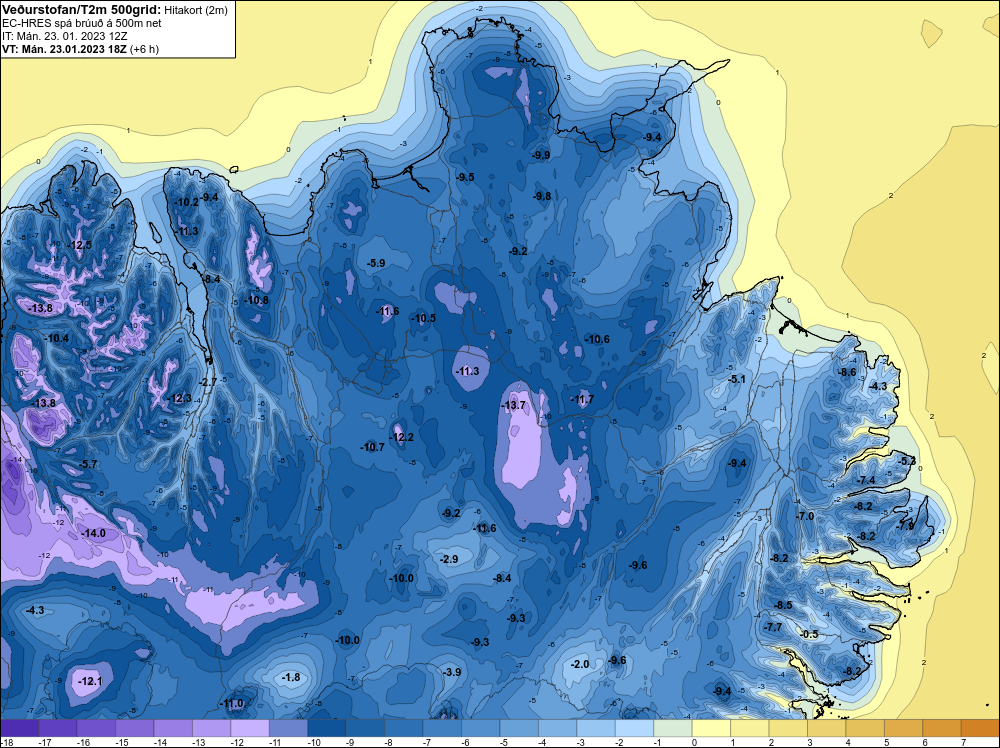This screenshot has height=748, width=1000.
Task: Click the -5.3 temperature value
Action: click(x=907, y=461)
